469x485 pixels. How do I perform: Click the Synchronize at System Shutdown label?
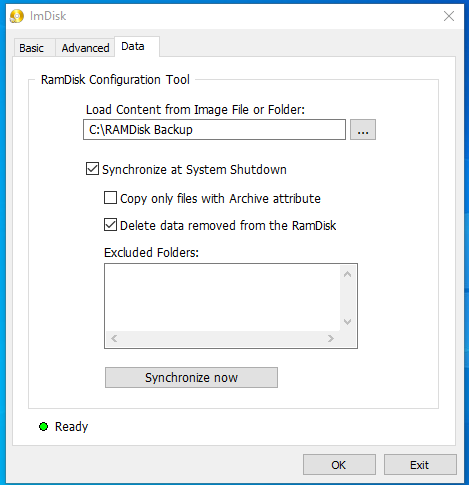click(194, 170)
